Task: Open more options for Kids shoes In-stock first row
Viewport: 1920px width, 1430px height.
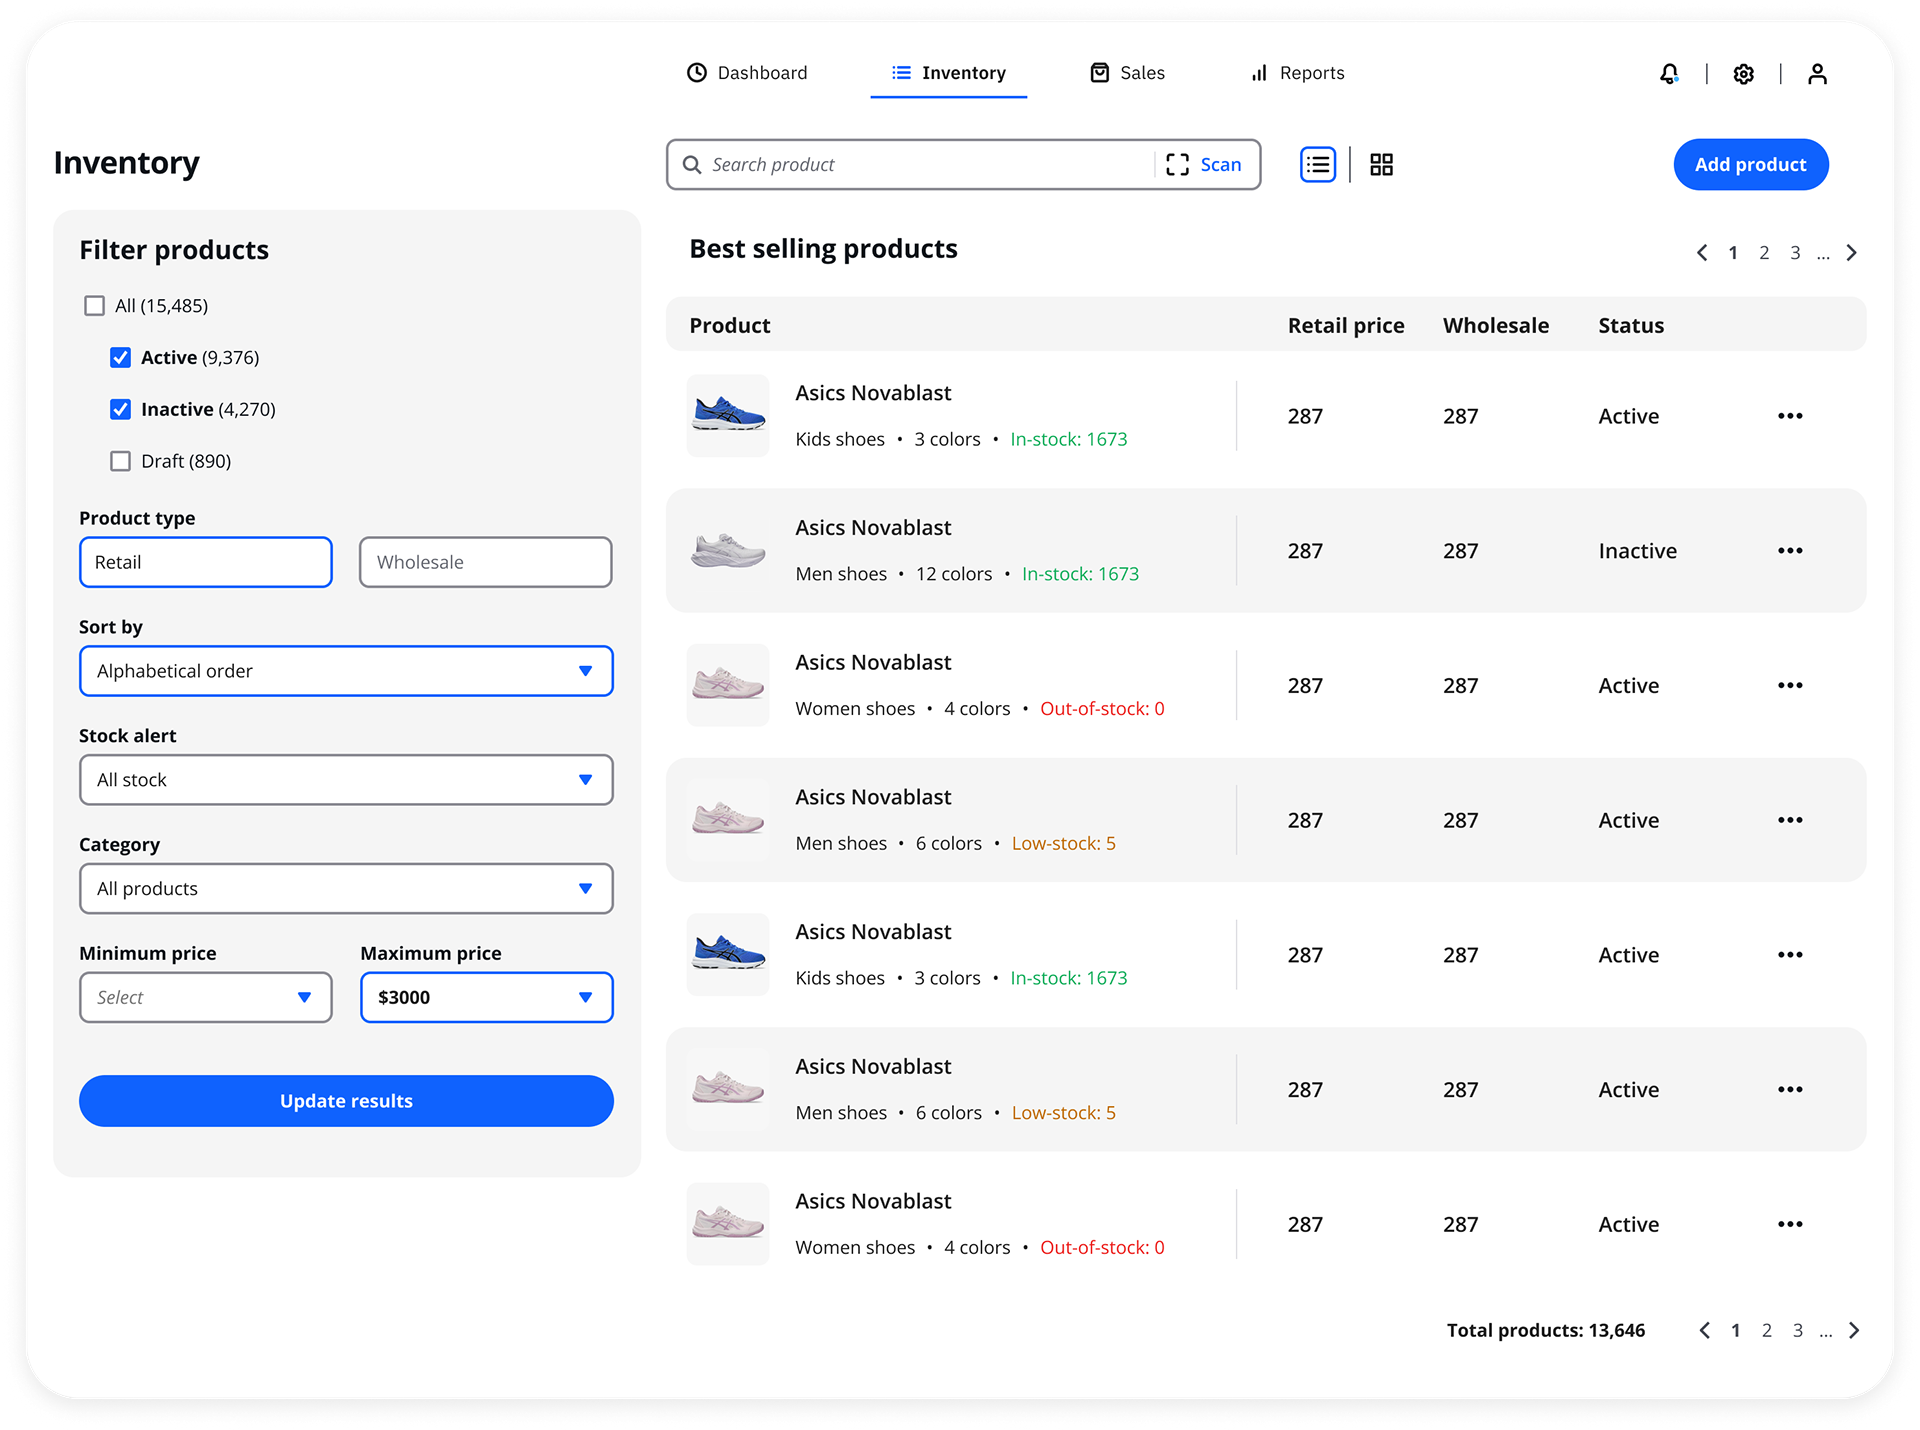Action: pos(1790,416)
